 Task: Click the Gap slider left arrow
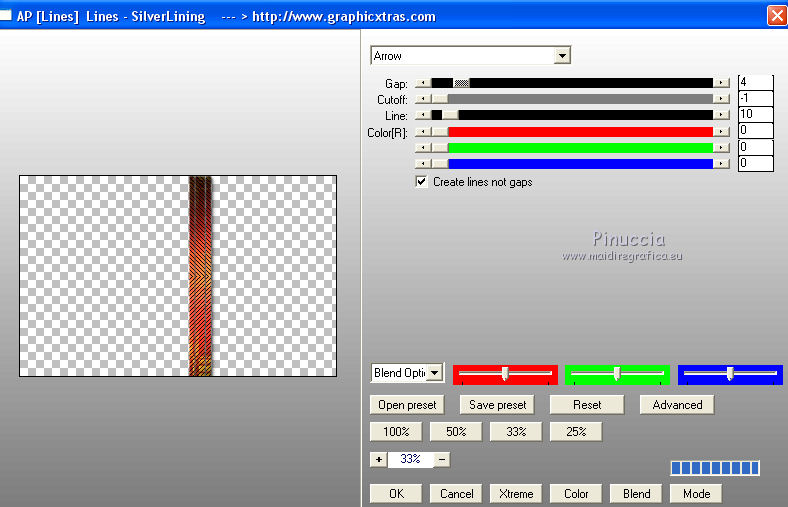423,83
